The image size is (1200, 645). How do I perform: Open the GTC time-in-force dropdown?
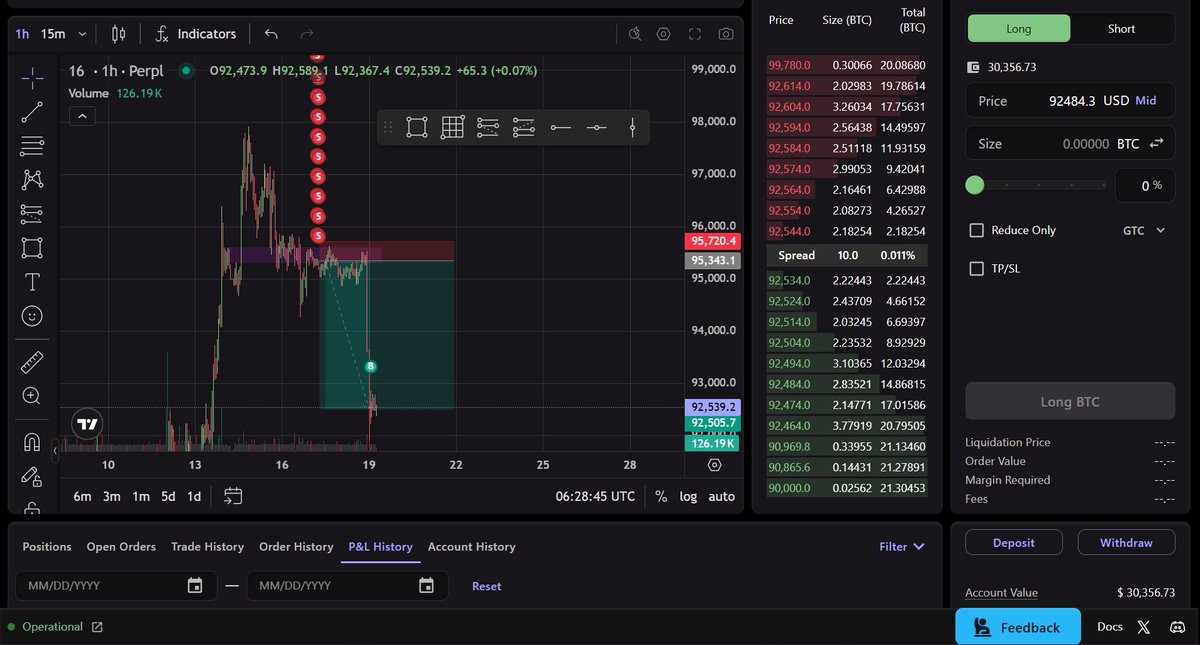tap(1144, 230)
